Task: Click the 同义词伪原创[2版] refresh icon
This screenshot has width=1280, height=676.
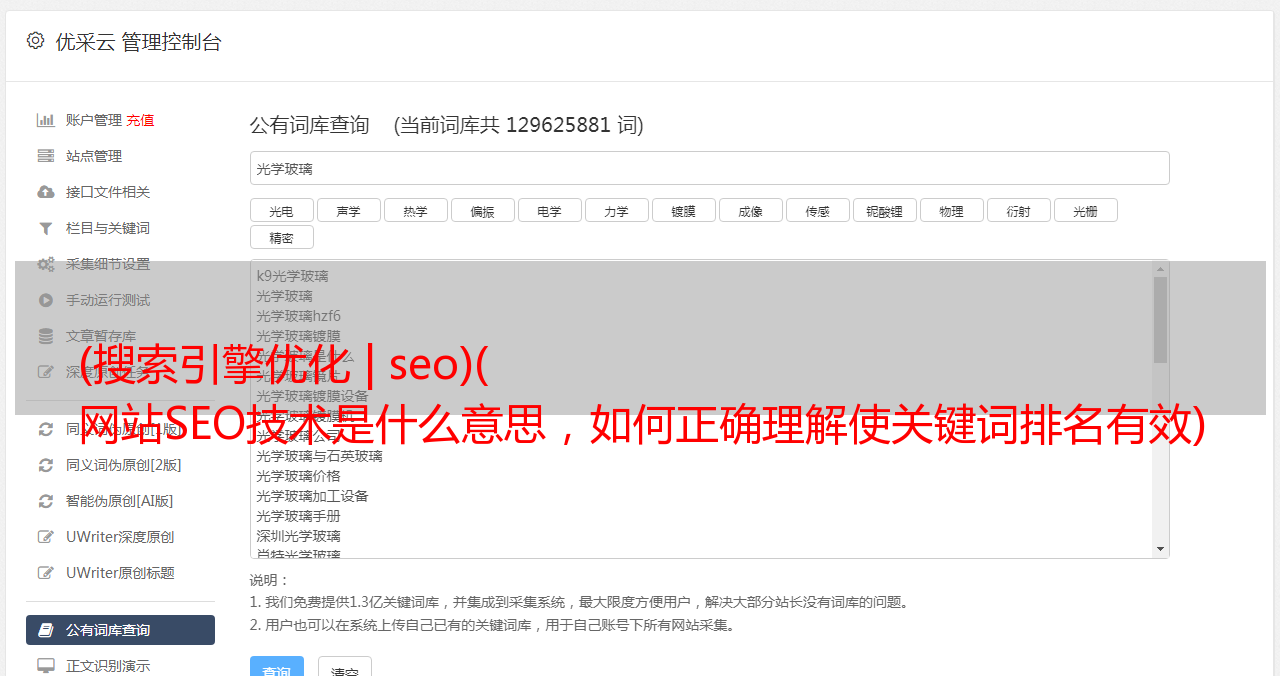Action: click(45, 465)
